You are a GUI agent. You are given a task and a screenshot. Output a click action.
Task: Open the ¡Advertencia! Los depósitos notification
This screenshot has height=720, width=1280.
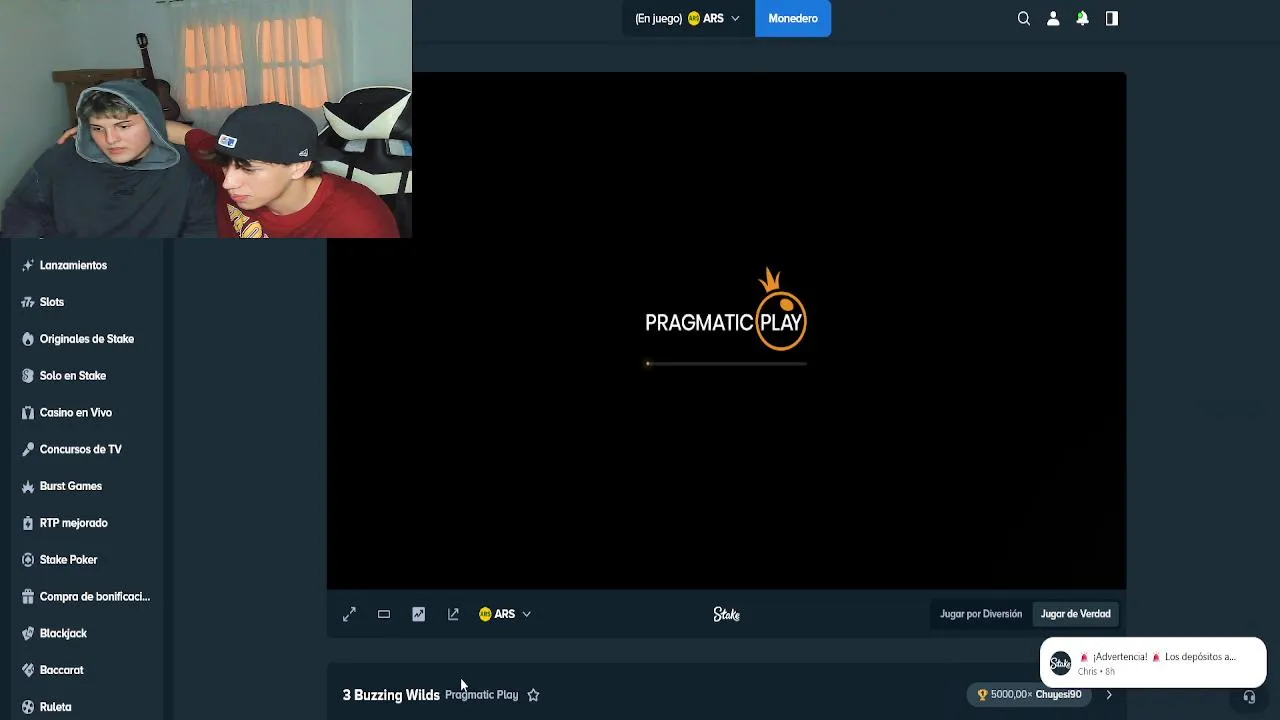coord(1153,662)
